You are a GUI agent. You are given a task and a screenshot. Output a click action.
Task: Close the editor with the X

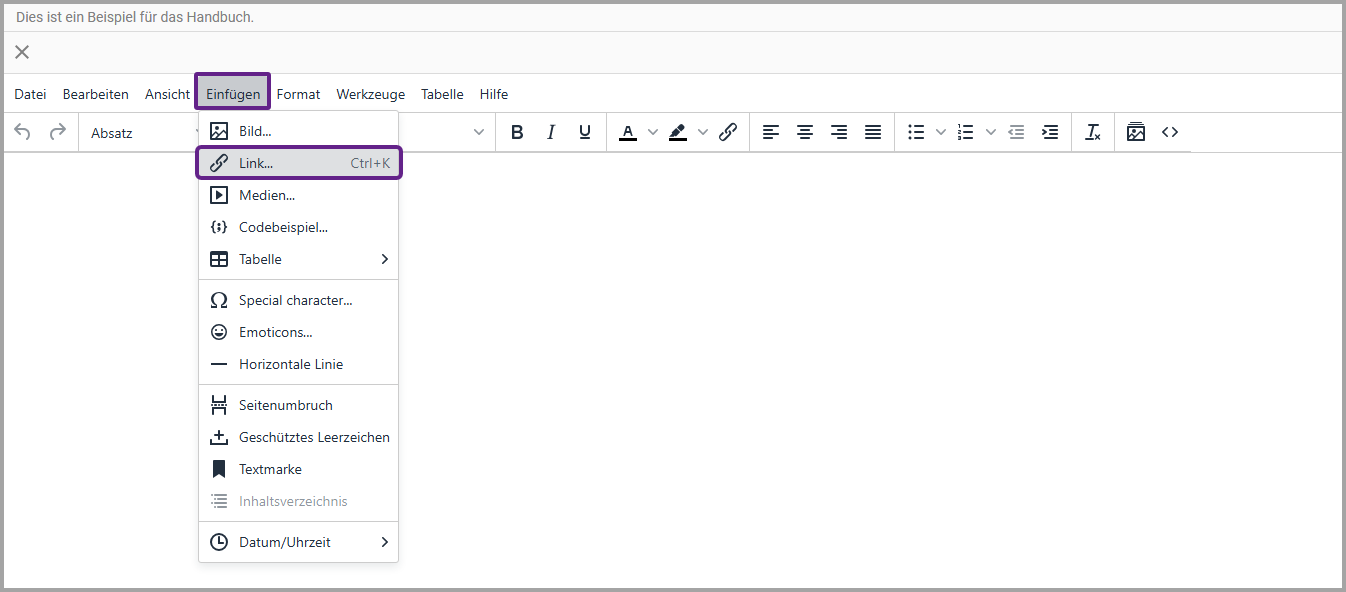tap(22, 52)
